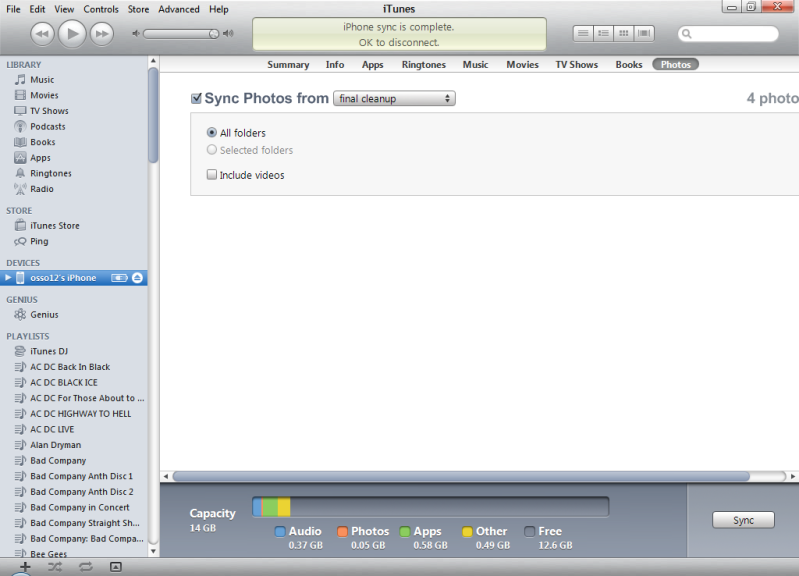Click the Sync button
This screenshot has height=576, width=799.
coord(743,520)
